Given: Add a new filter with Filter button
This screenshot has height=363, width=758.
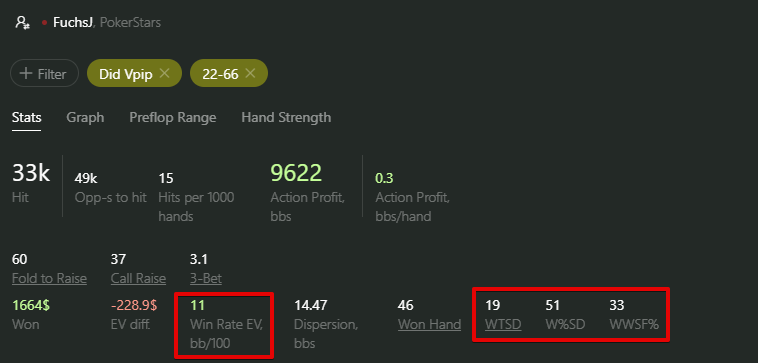Looking at the screenshot, I should [44, 73].
